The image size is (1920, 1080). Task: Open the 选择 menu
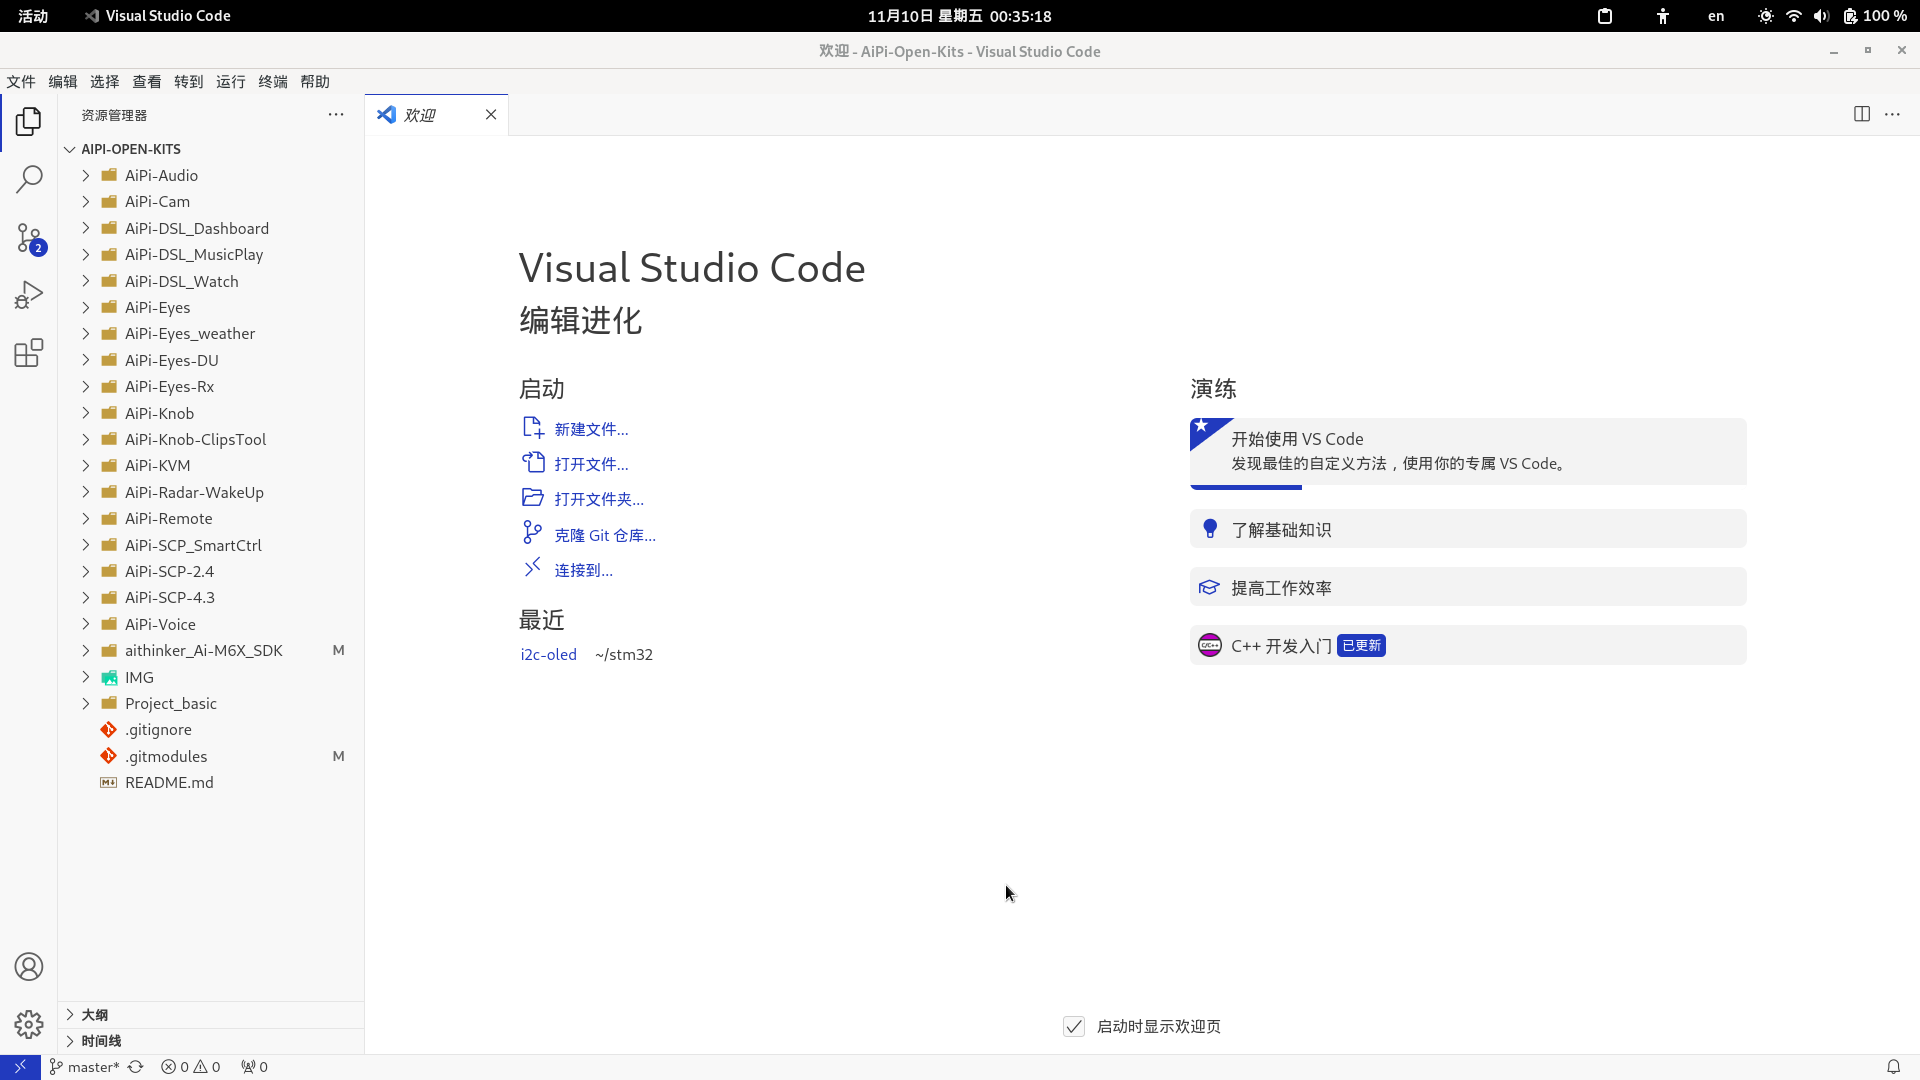105,82
